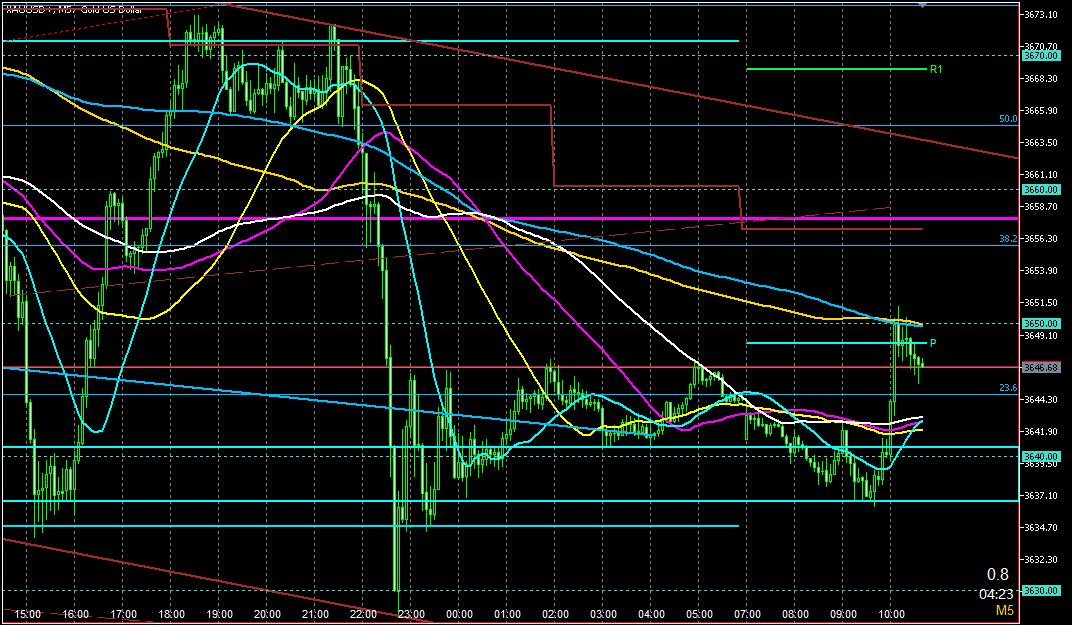This screenshot has width=1072, height=625.
Task: Select the 3640.00 price level tag
Action: point(1040,456)
